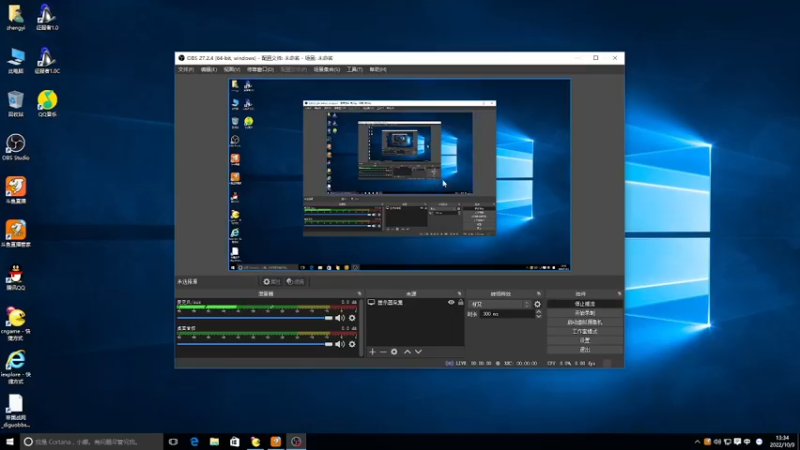The image size is (800, 450).
Task: Adjust the microphone volume slider
Action: click(x=255, y=318)
